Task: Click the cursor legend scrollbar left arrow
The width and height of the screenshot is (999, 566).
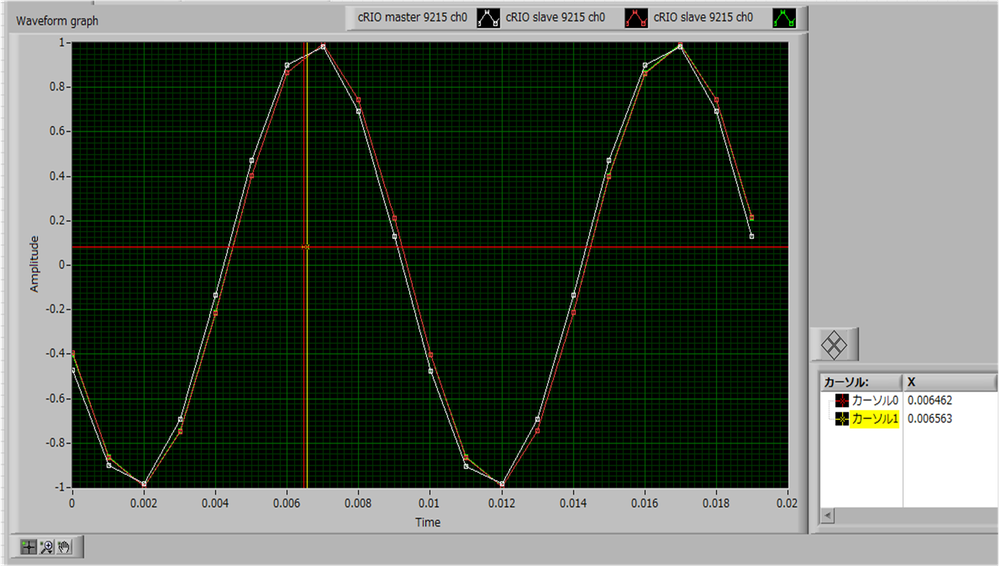Action: click(828, 515)
